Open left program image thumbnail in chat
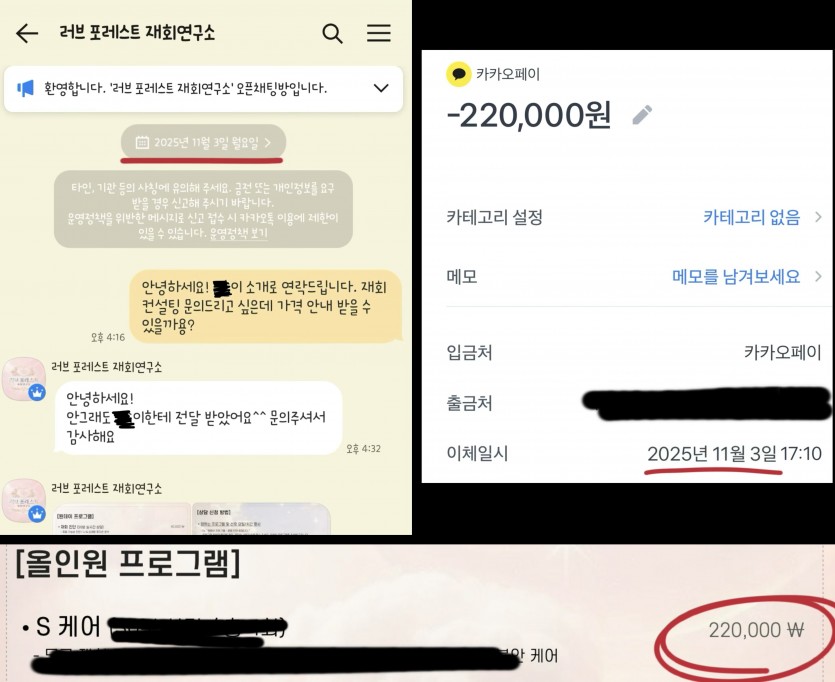Image resolution: width=835 pixels, height=682 pixels. (122, 519)
